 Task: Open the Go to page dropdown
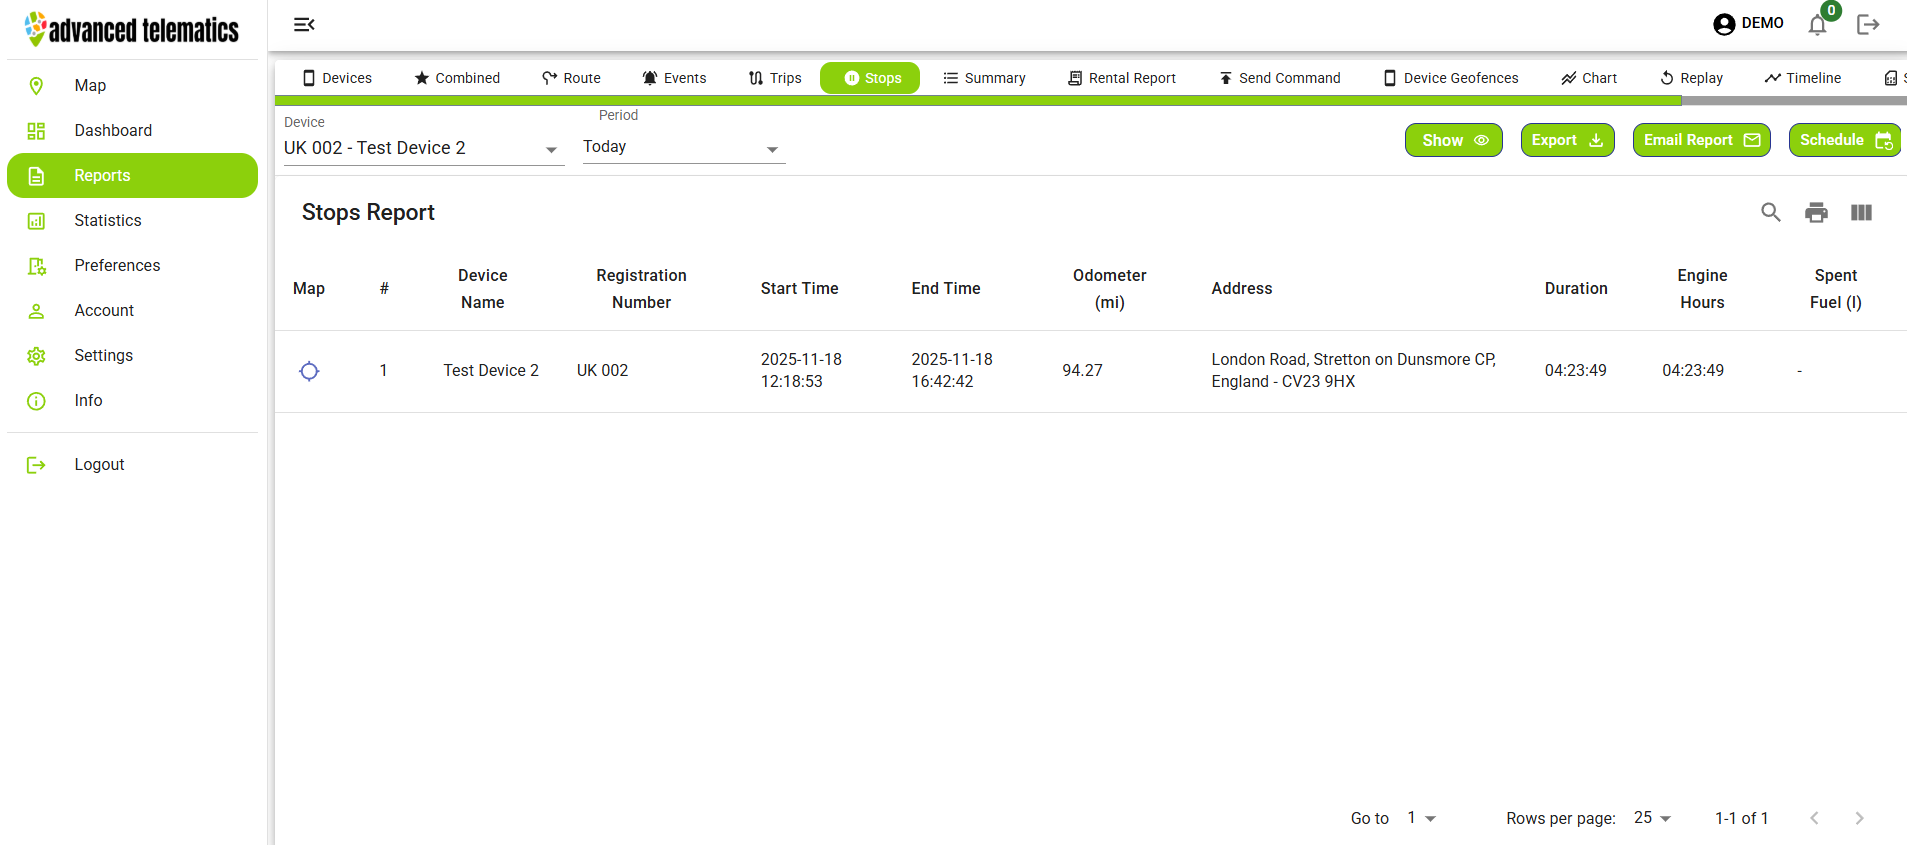1421,818
